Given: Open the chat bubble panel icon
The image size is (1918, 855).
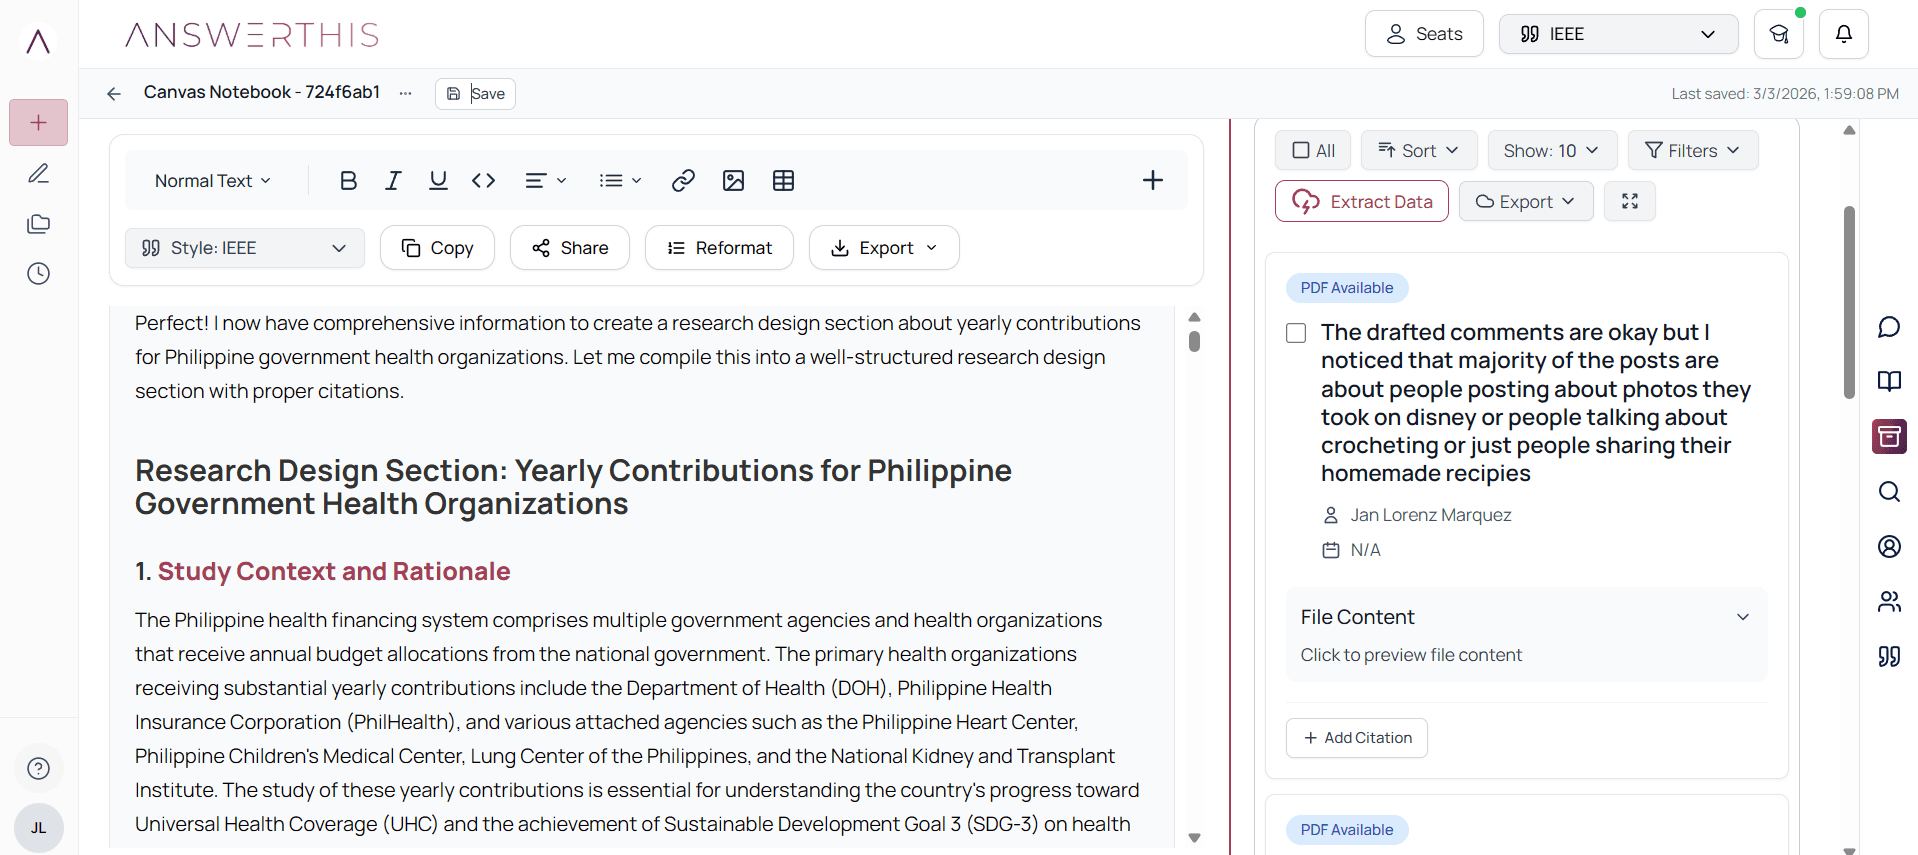Looking at the screenshot, I should click(x=1889, y=327).
